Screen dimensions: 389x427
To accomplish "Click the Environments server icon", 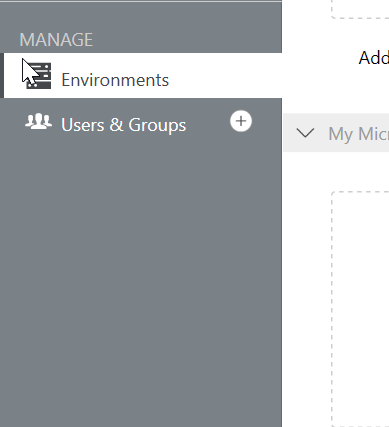I will coord(39,76).
